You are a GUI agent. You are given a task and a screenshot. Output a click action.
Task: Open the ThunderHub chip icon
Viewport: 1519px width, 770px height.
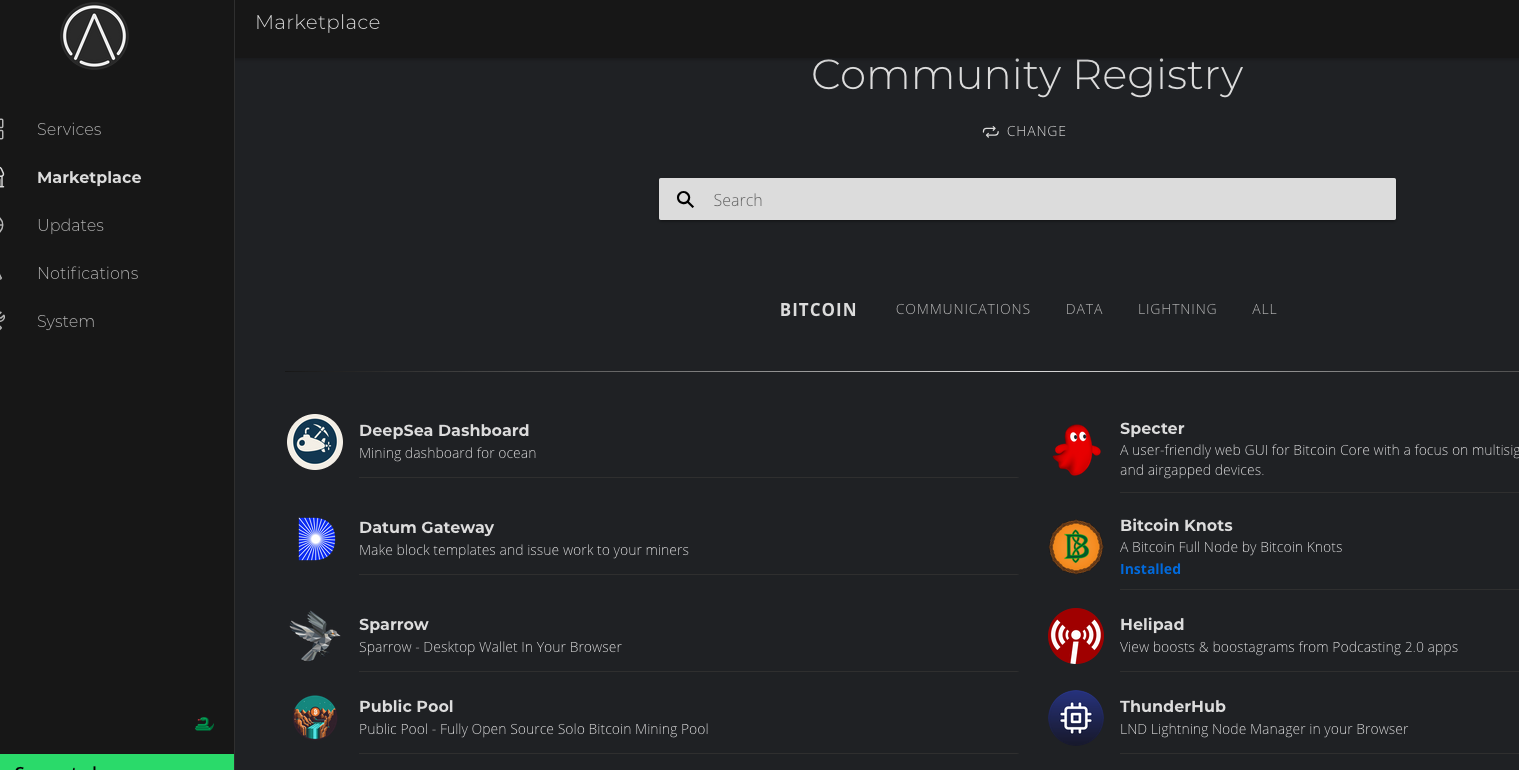1076,717
